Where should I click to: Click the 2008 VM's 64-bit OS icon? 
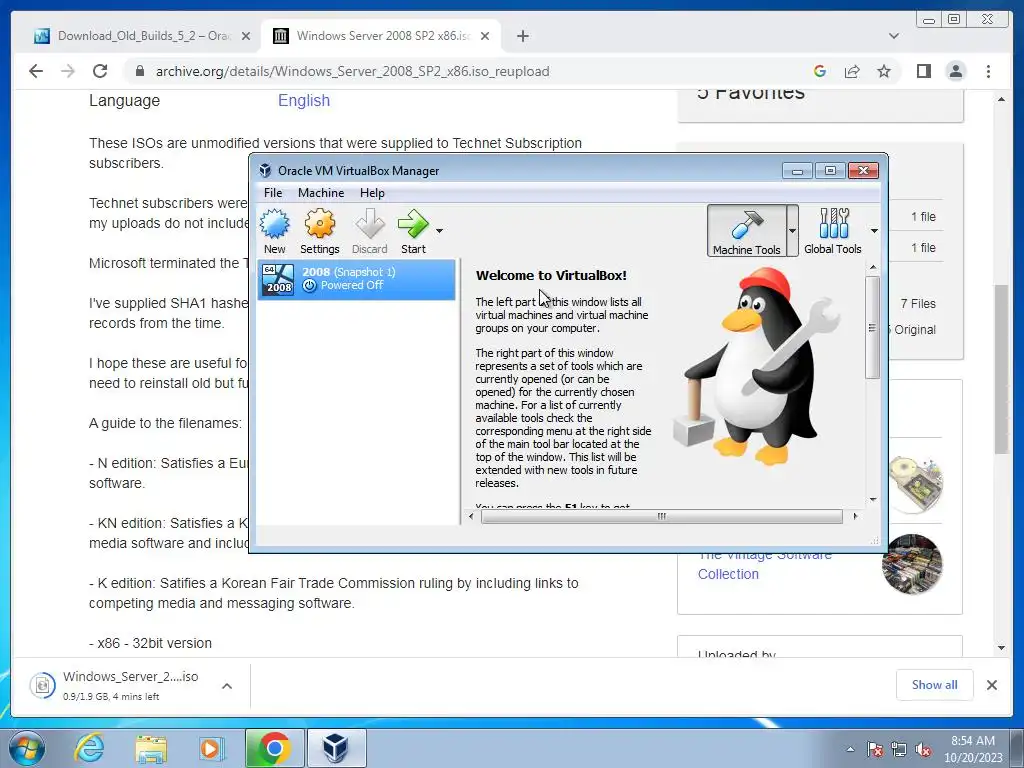point(278,280)
